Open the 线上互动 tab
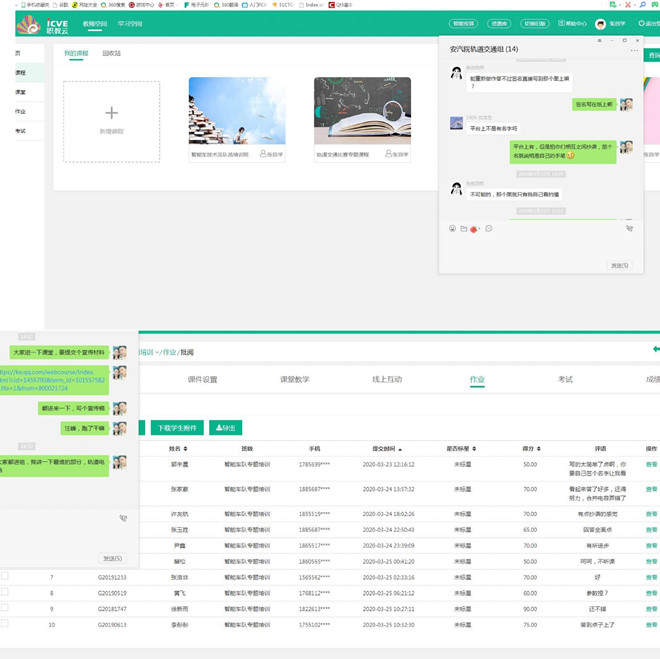The height and width of the screenshot is (659, 660). click(x=387, y=380)
